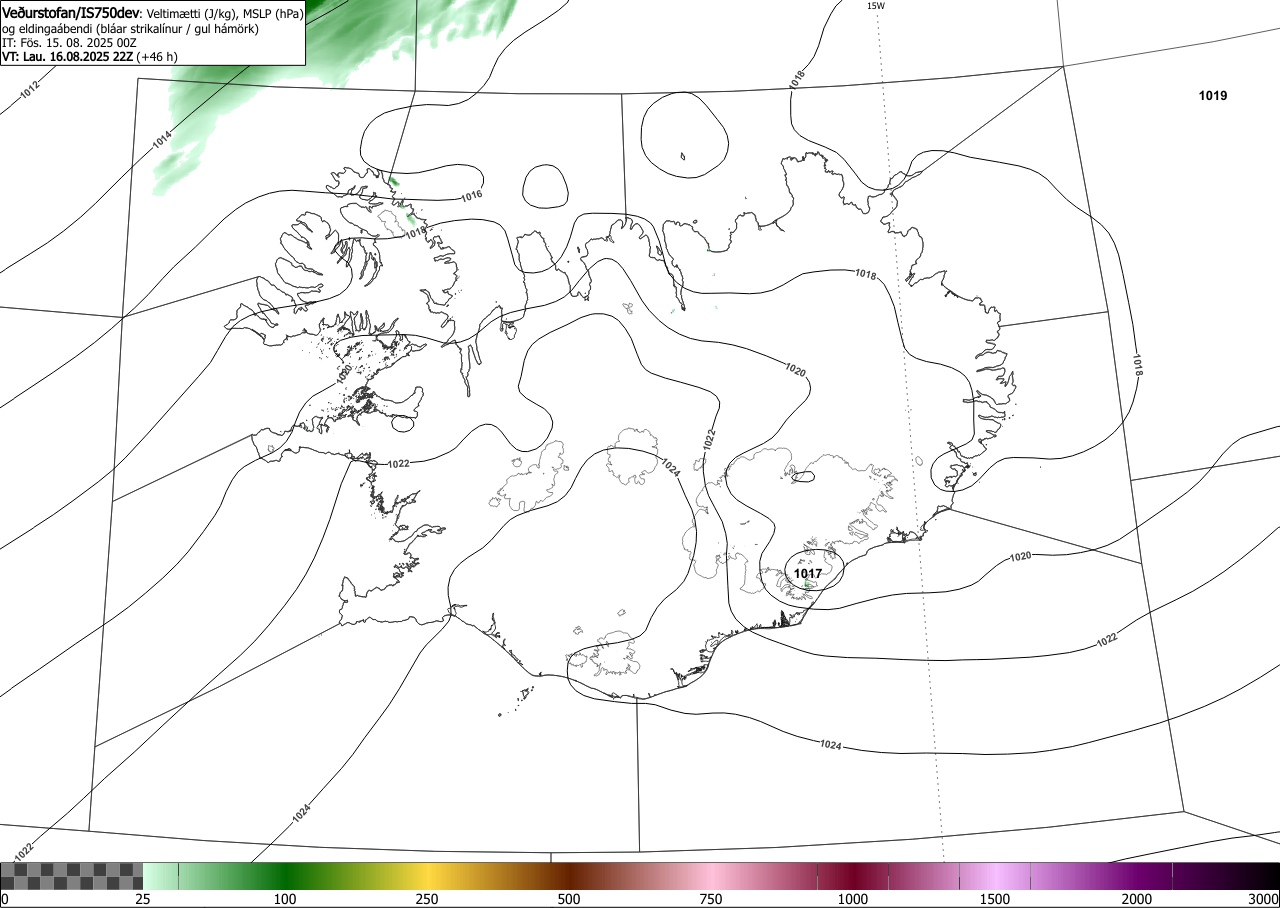1280x908 pixels.
Task: Click the 3000 tick on the color scale
Action: [x=1264, y=899]
